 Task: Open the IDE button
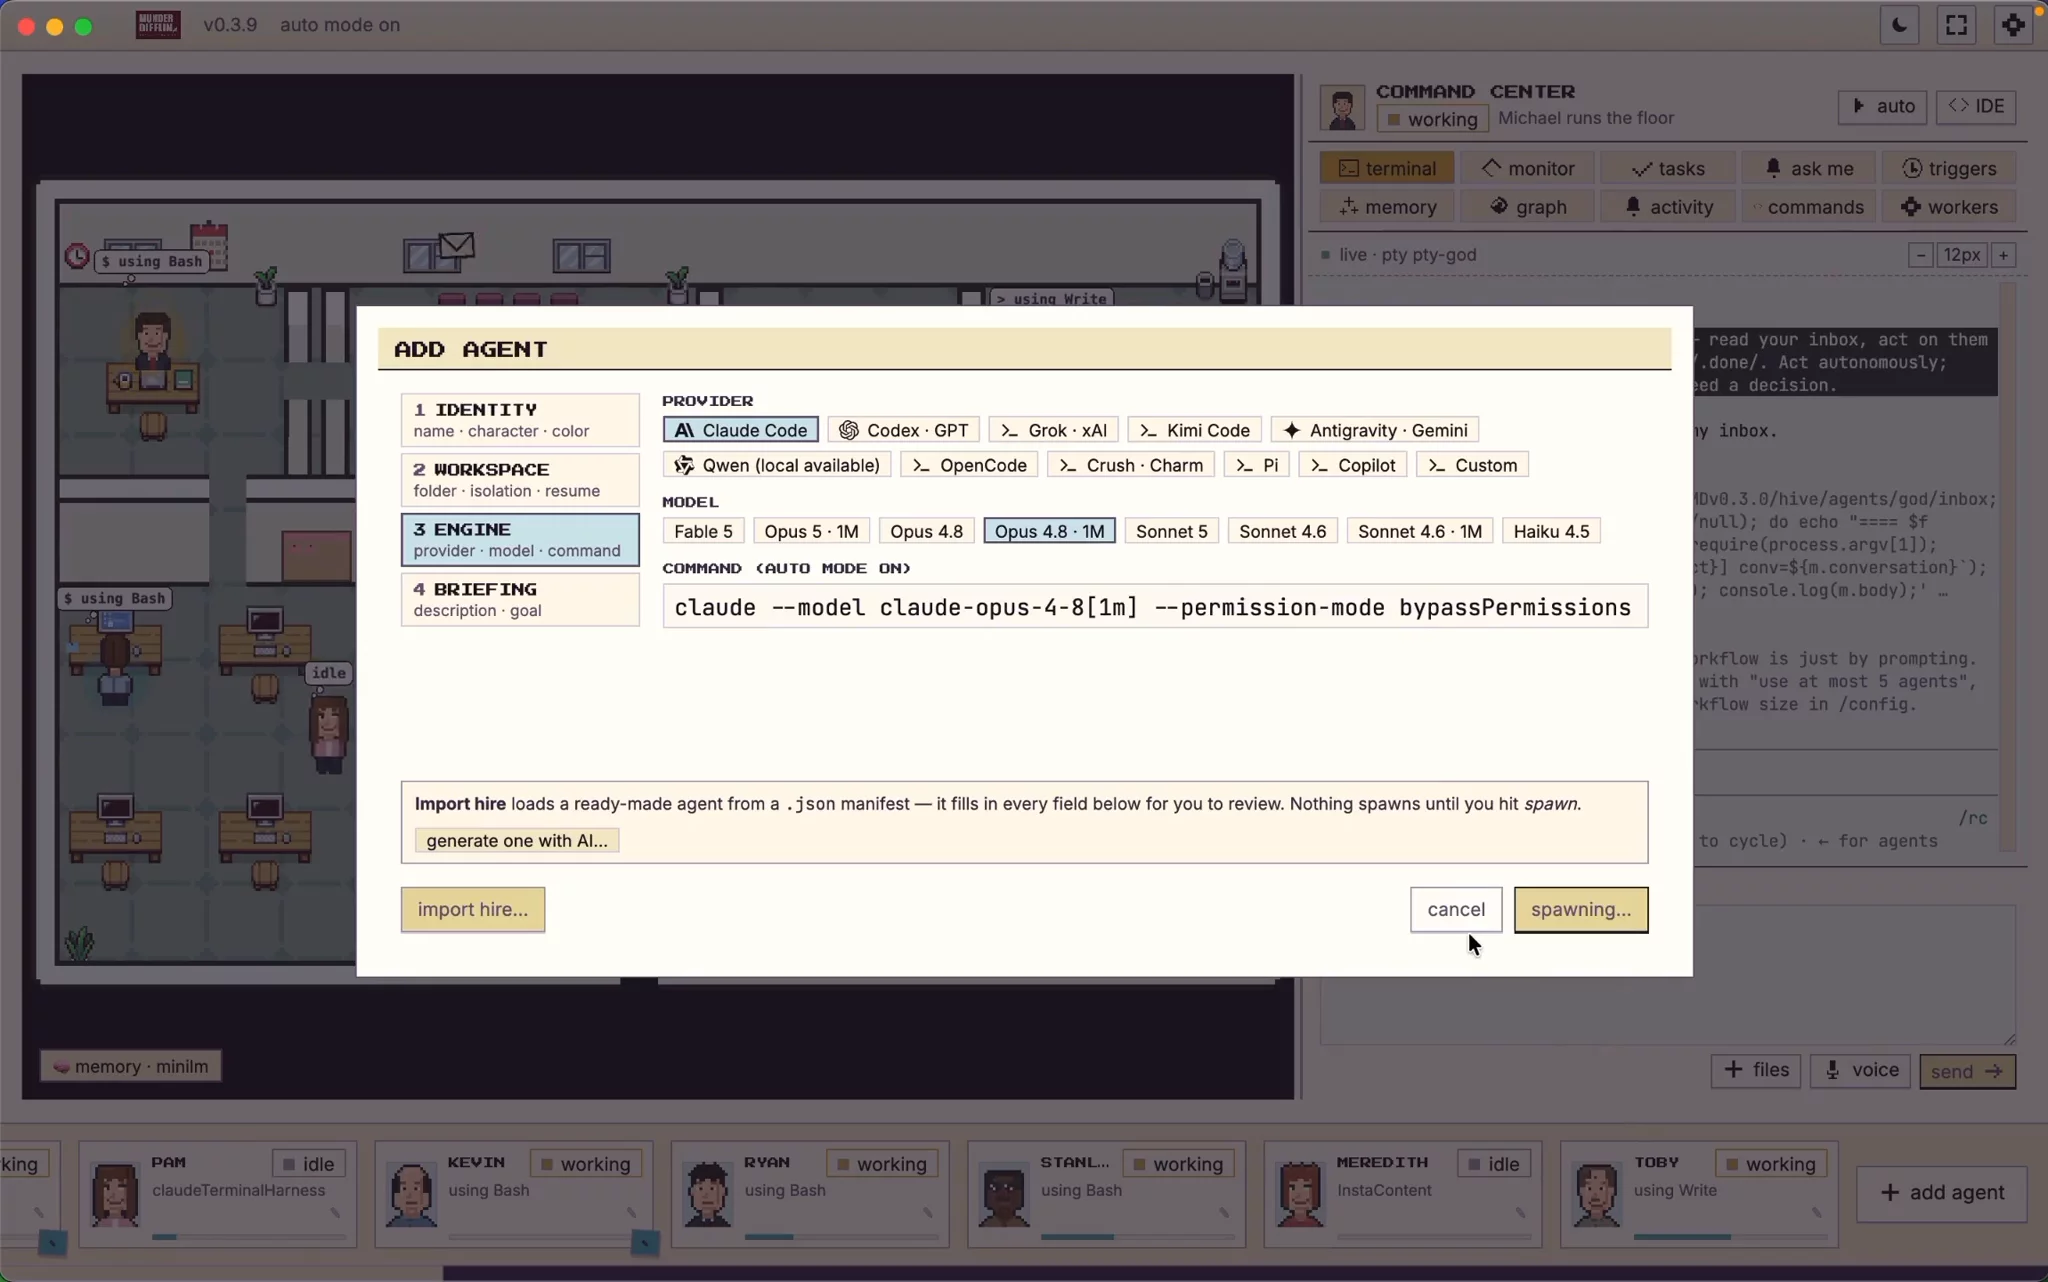click(1976, 106)
